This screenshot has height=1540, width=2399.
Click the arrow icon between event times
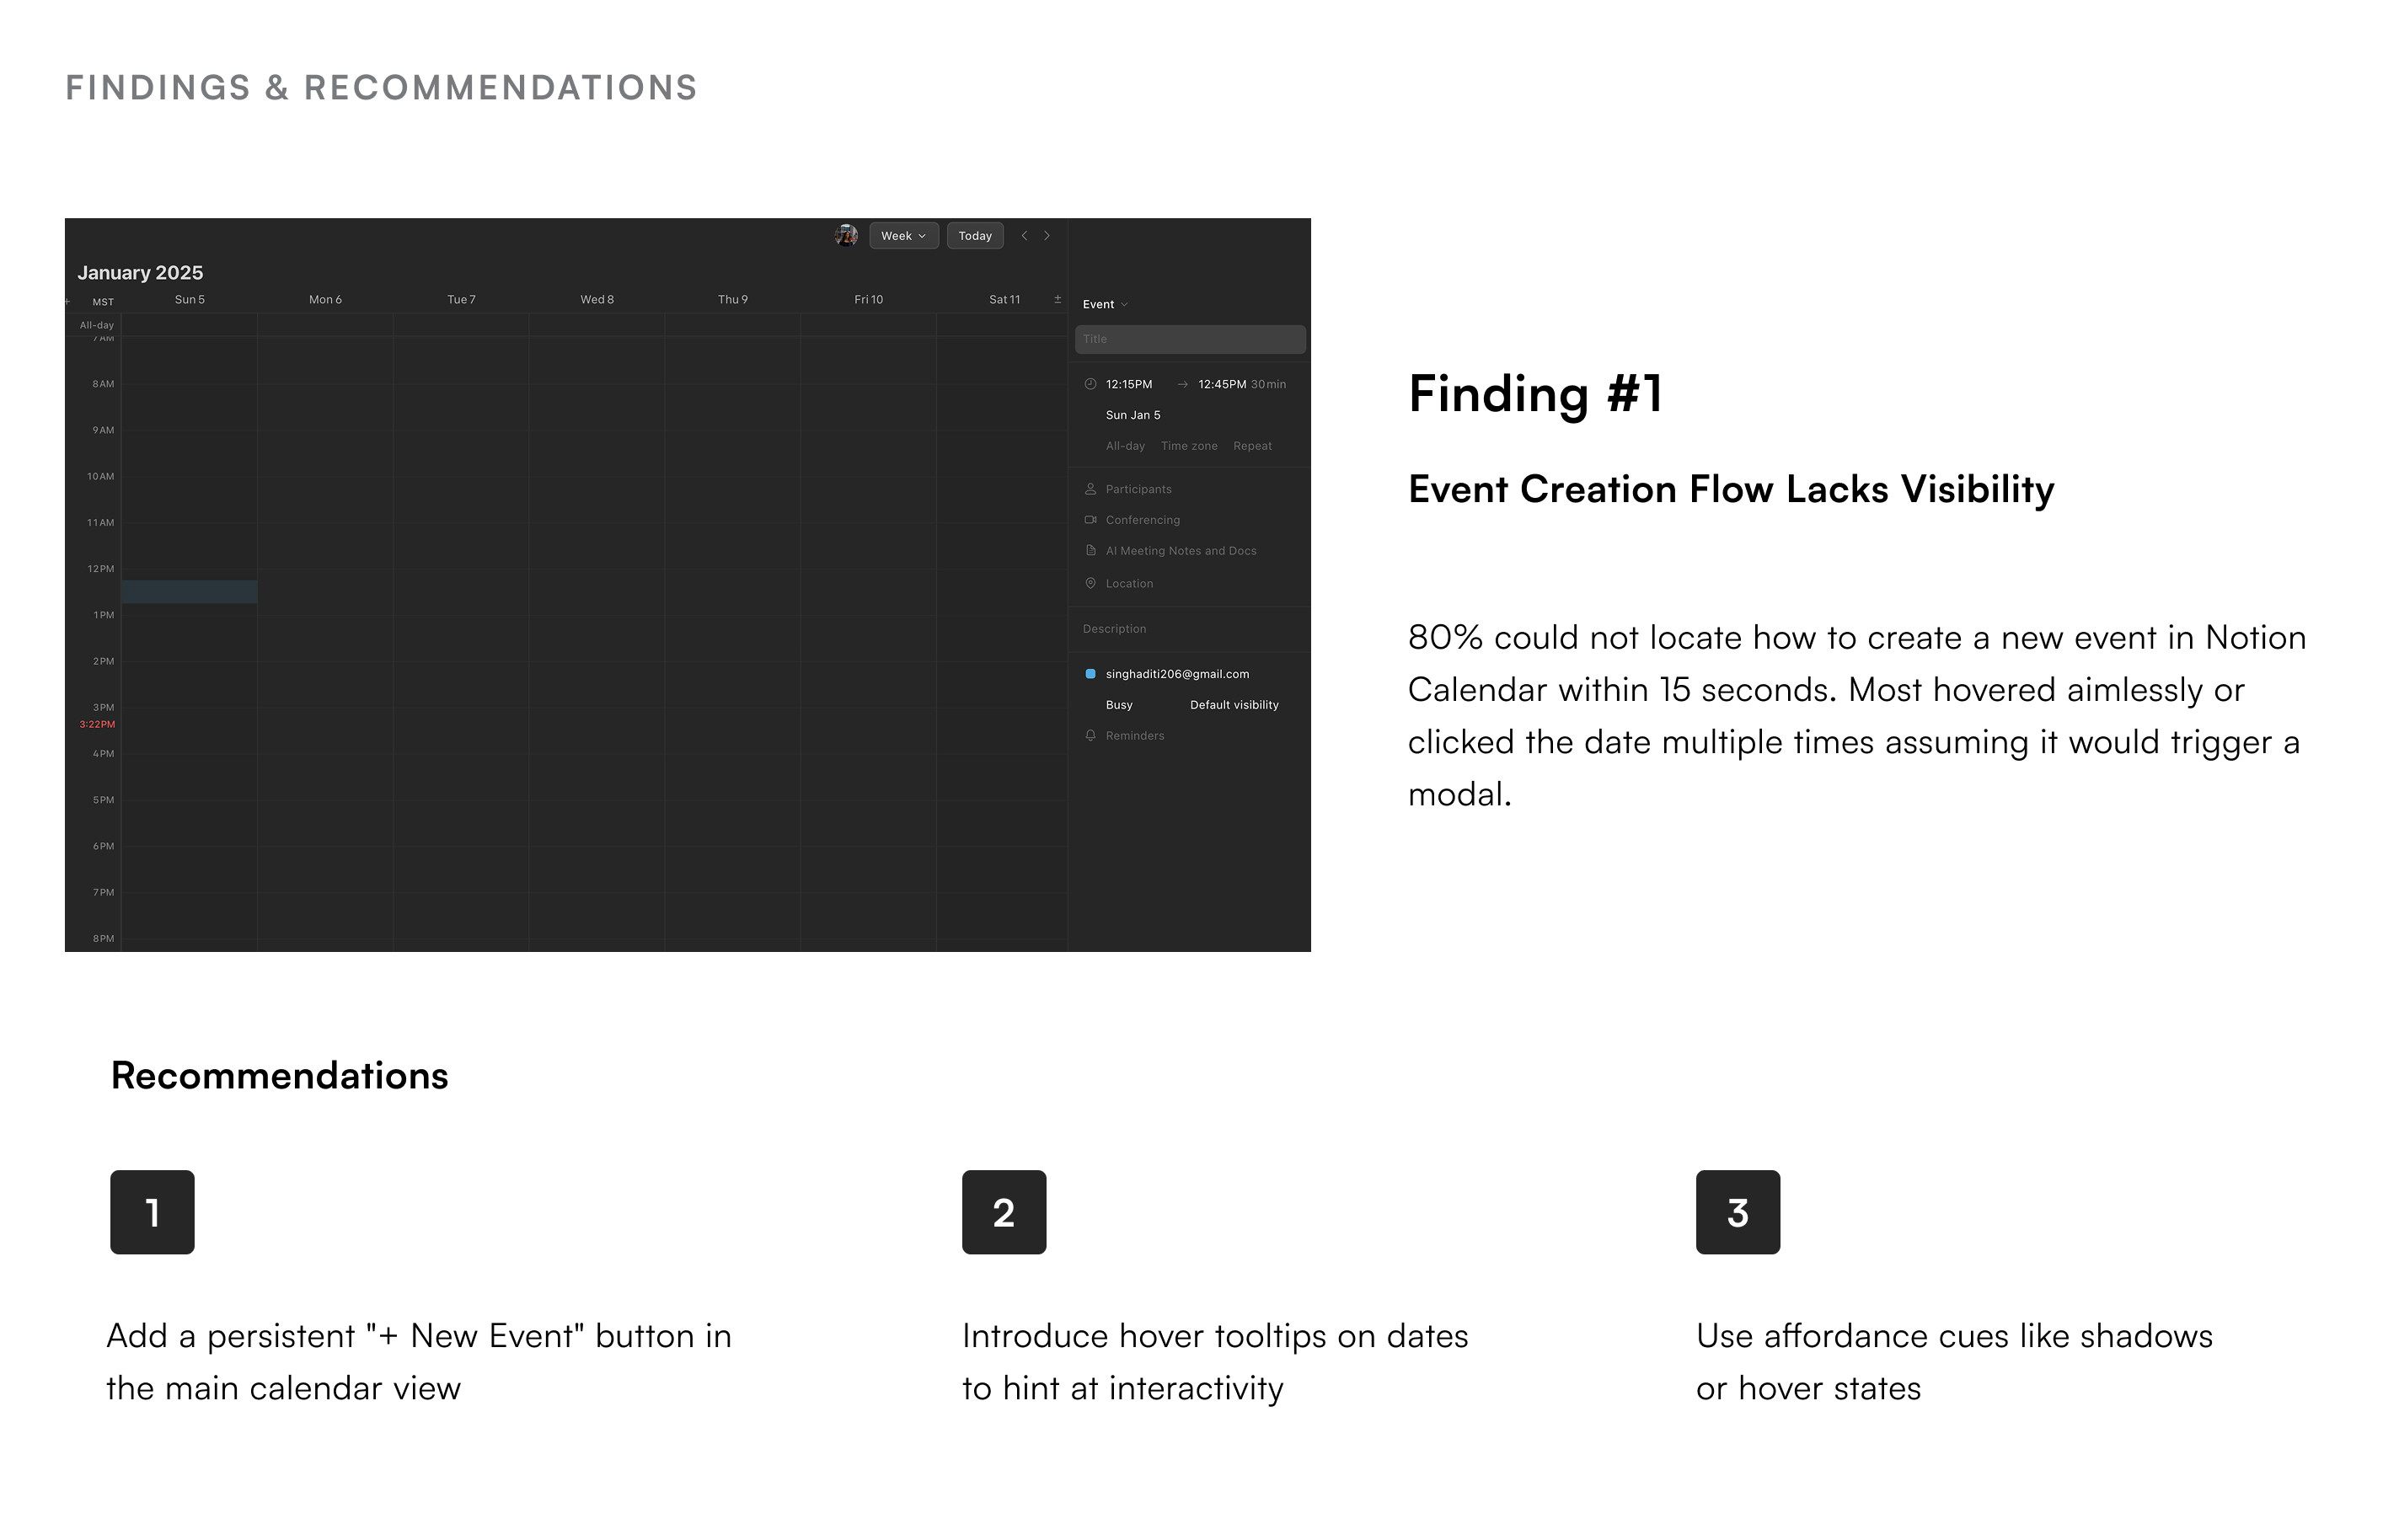[1182, 384]
